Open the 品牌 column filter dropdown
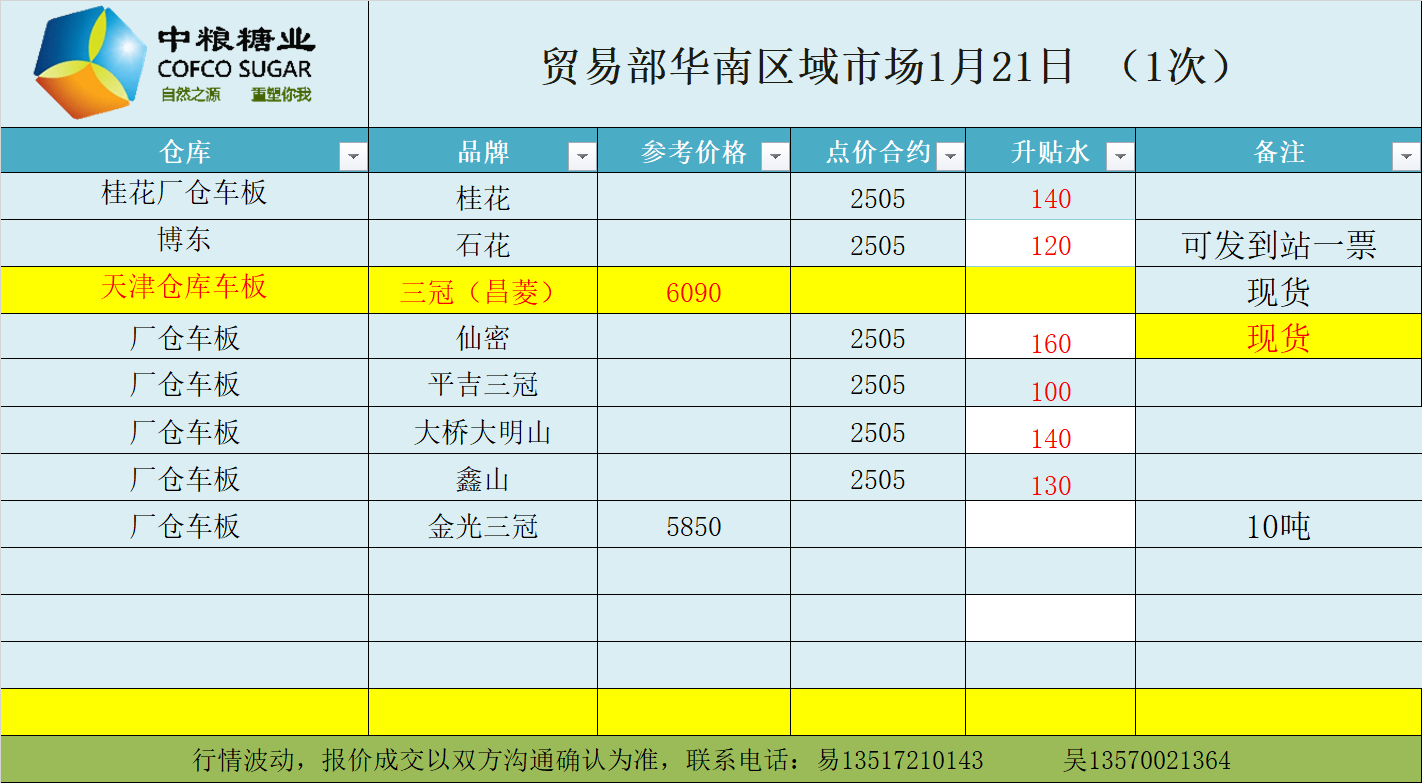The height and width of the screenshot is (783, 1422). pyautogui.click(x=582, y=156)
